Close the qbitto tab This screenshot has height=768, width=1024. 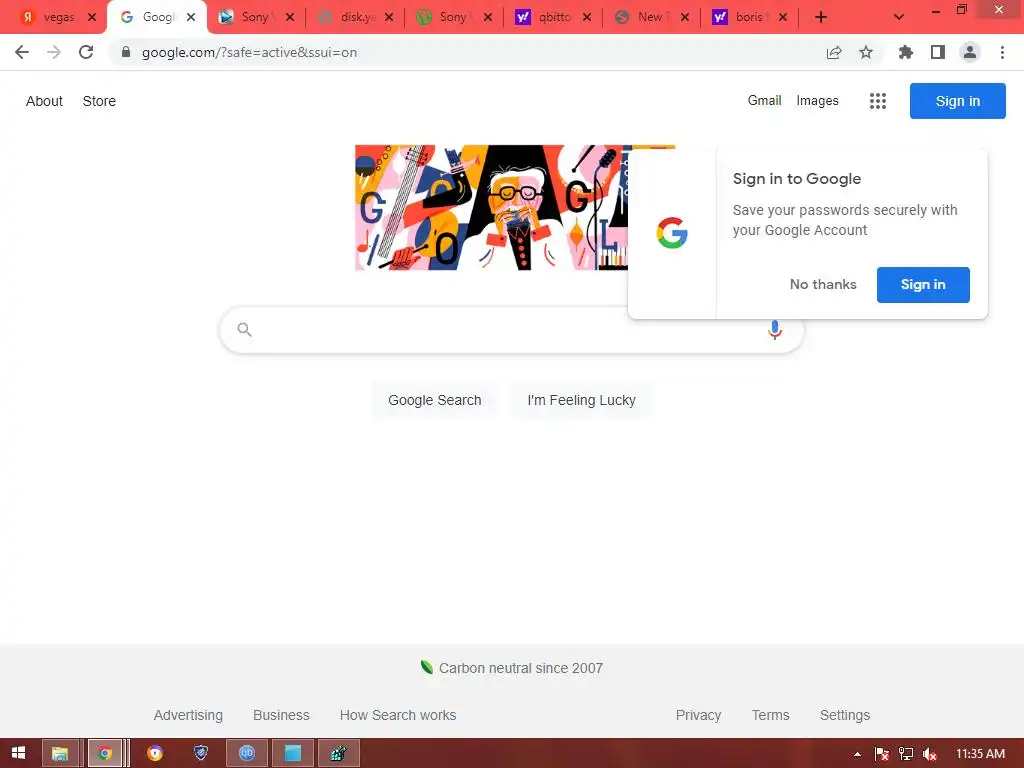pos(587,17)
